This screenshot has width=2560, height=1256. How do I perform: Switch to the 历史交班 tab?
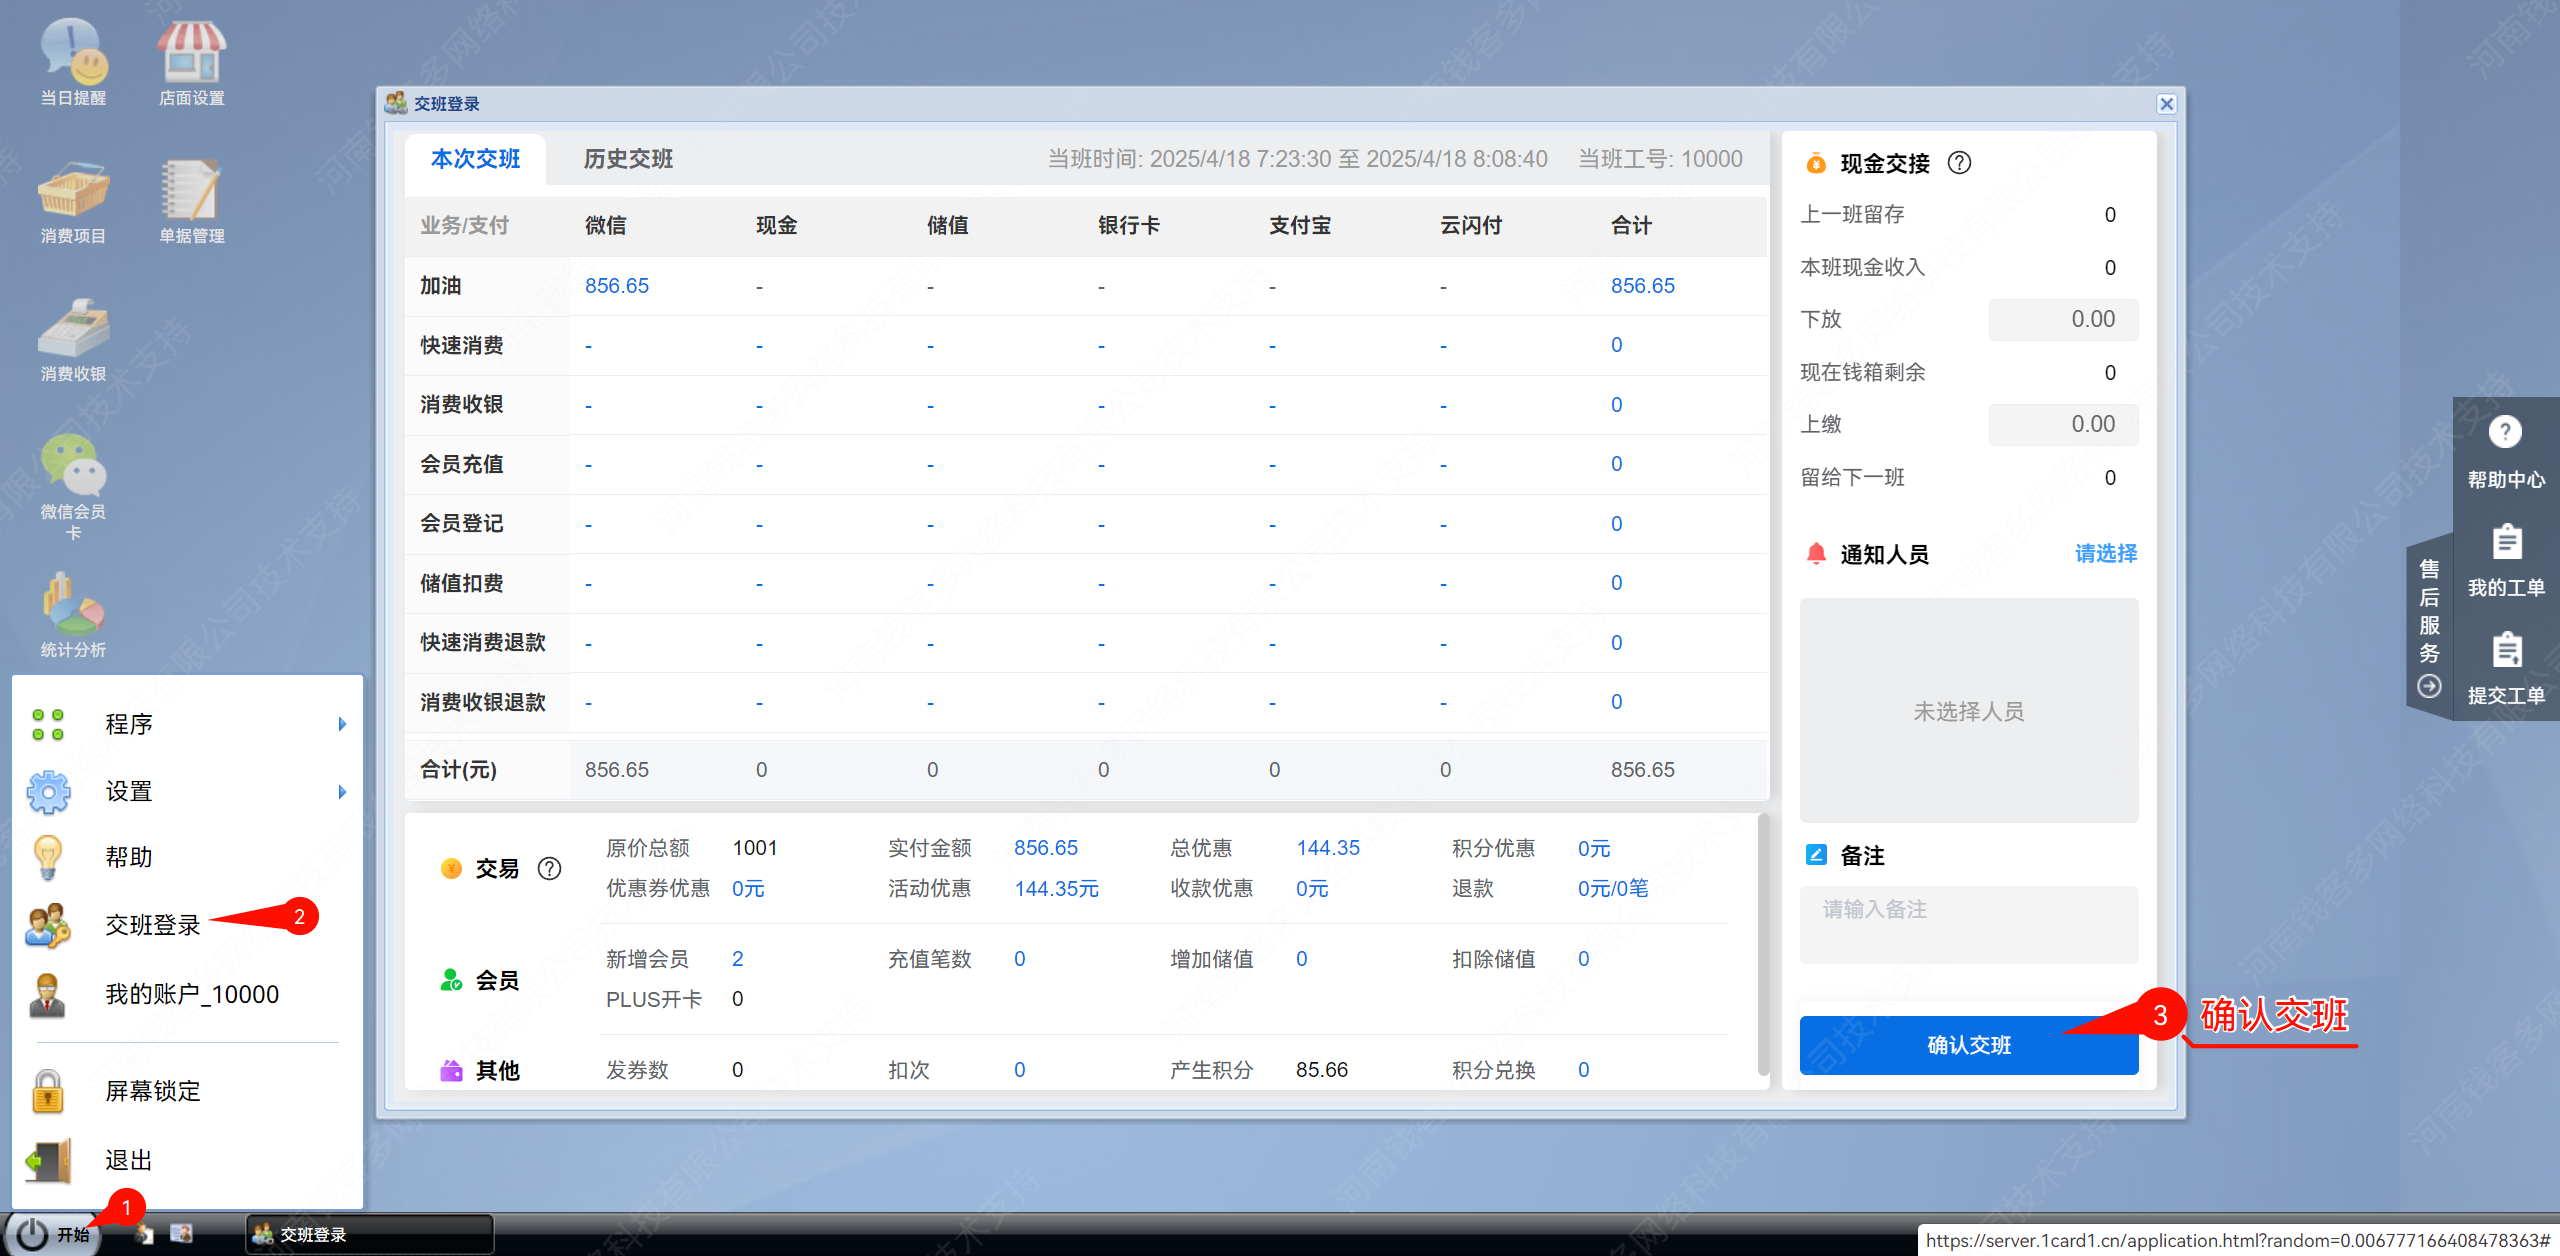click(x=628, y=159)
